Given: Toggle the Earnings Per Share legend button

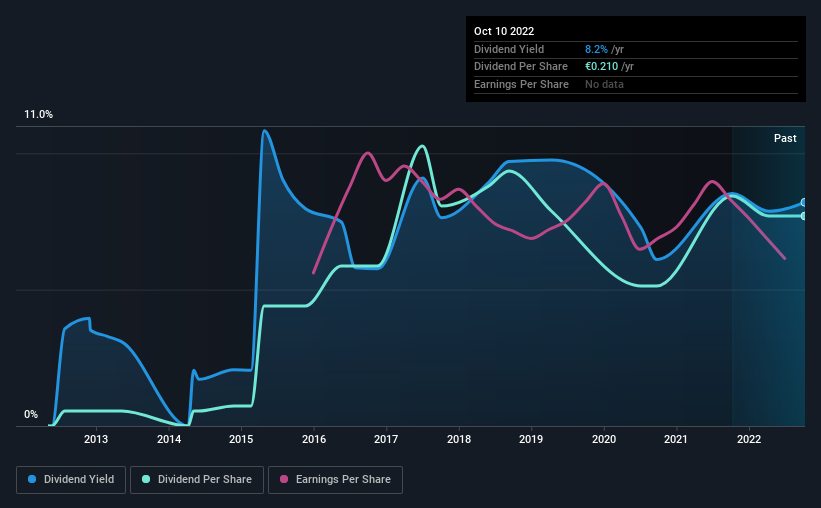Looking at the screenshot, I should (x=335, y=480).
